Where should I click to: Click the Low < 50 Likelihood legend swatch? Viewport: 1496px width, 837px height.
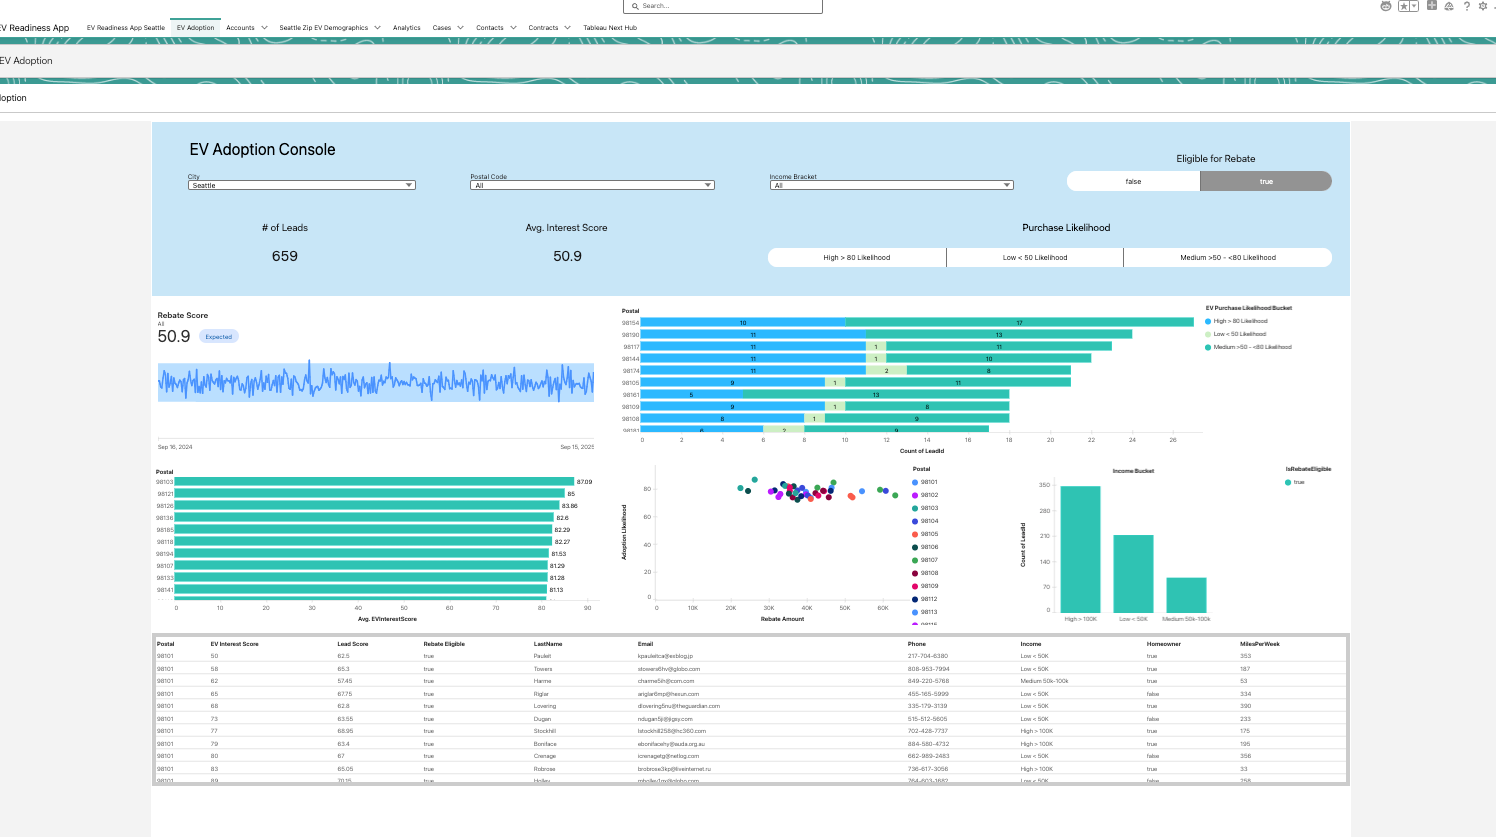click(x=1208, y=334)
